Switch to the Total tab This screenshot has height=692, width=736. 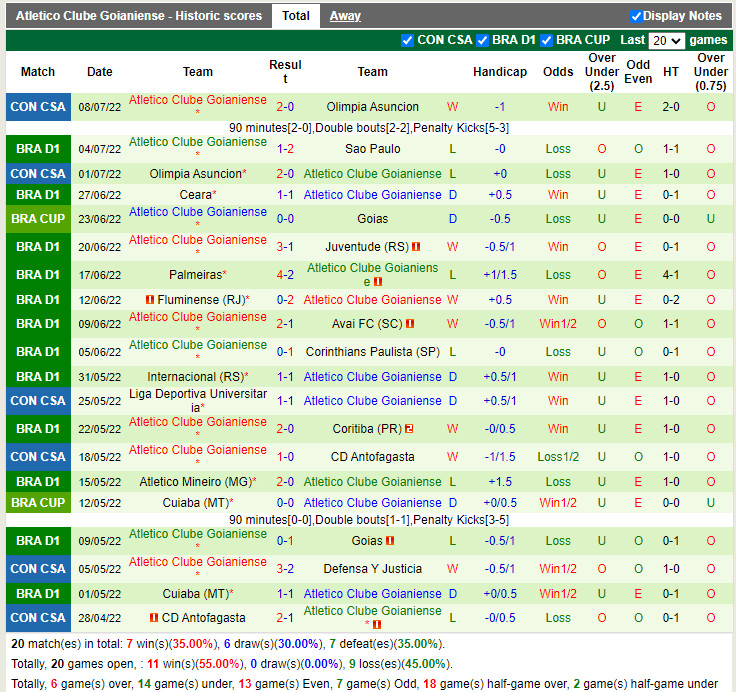296,16
